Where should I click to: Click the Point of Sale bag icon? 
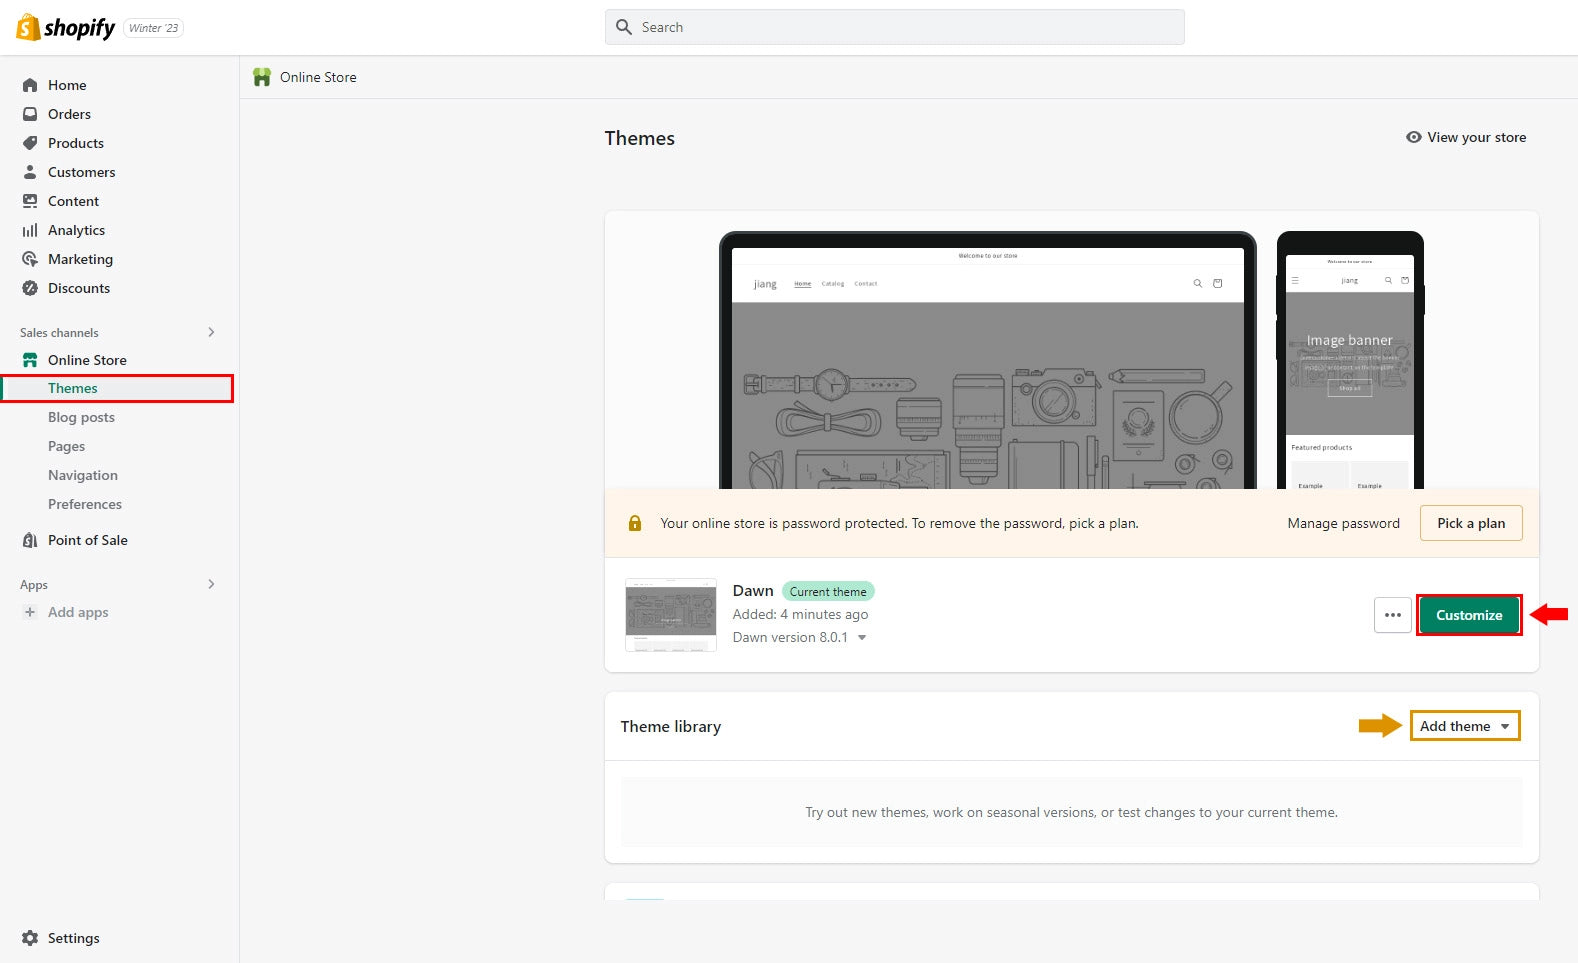click(x=30, y=540)
